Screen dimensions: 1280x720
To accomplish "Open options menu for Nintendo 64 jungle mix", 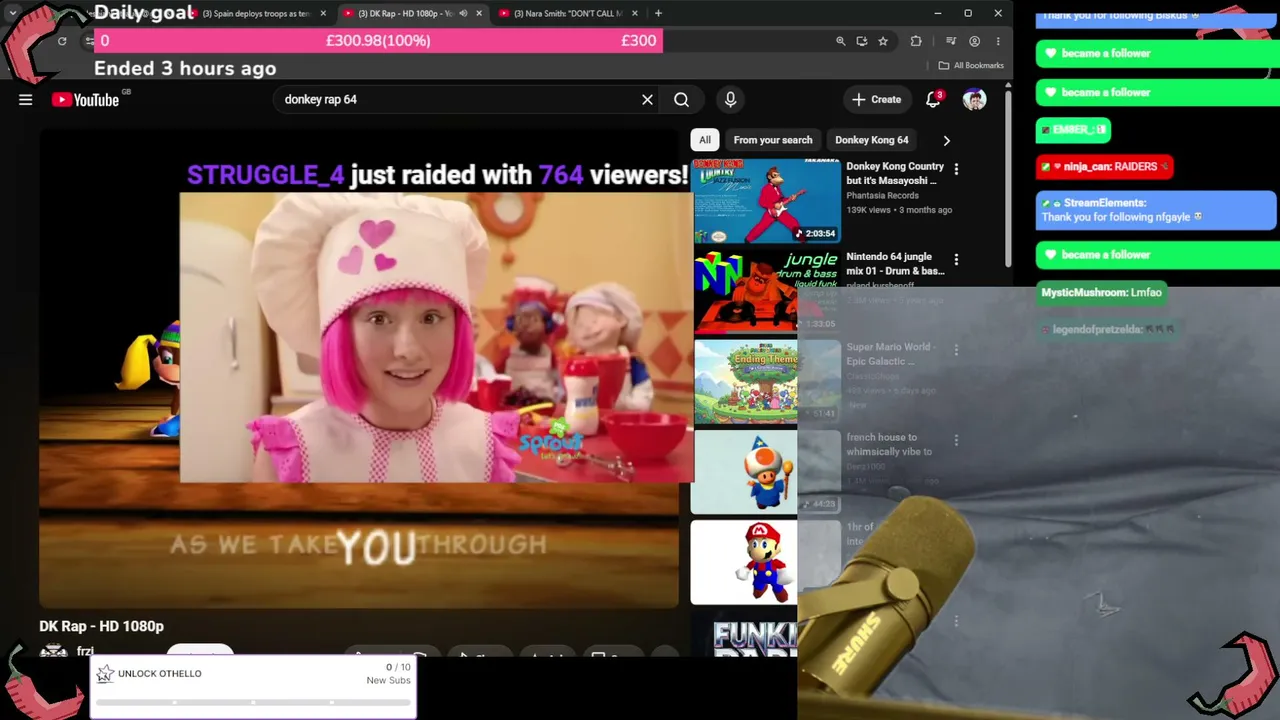I will 956,260.
